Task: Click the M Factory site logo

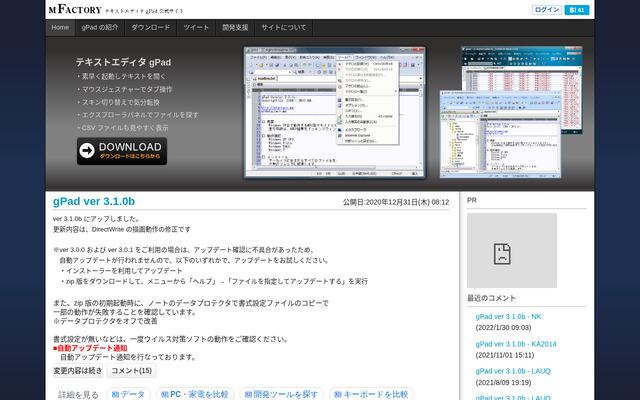Action: point(75,10)
